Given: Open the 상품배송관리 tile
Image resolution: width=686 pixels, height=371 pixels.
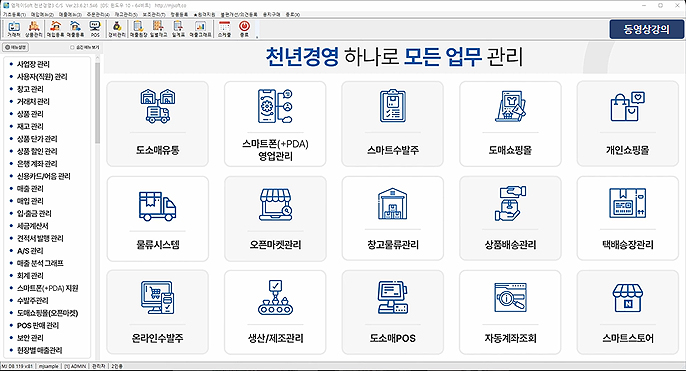Looking at the screenshot, I should point(510,219).
